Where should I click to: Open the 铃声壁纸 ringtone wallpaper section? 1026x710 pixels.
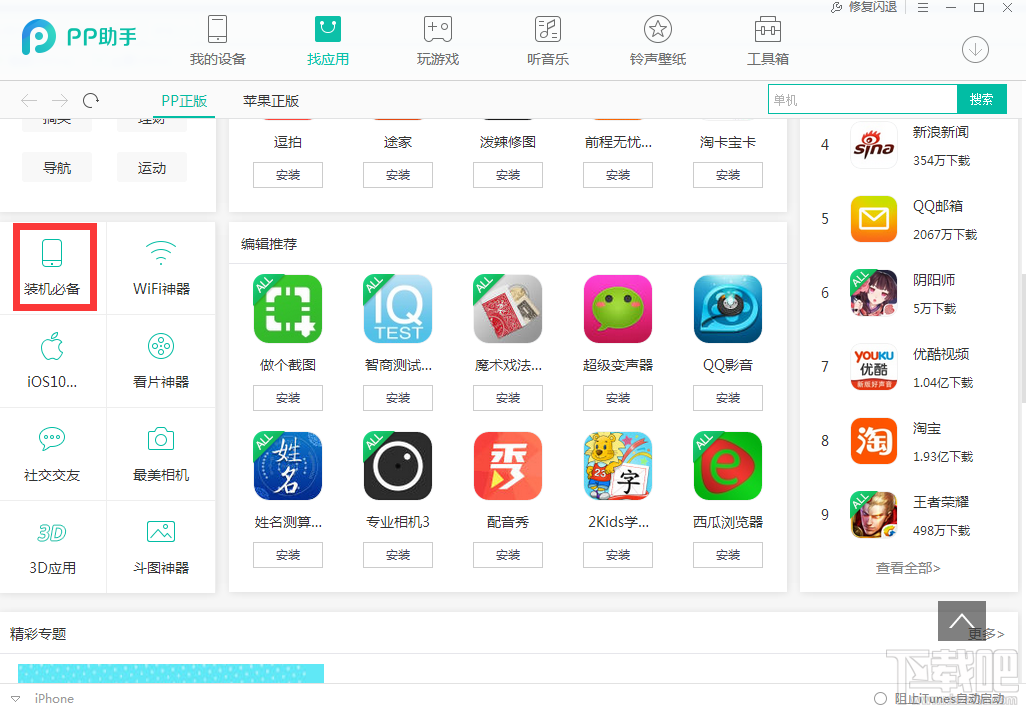(657, 40)
